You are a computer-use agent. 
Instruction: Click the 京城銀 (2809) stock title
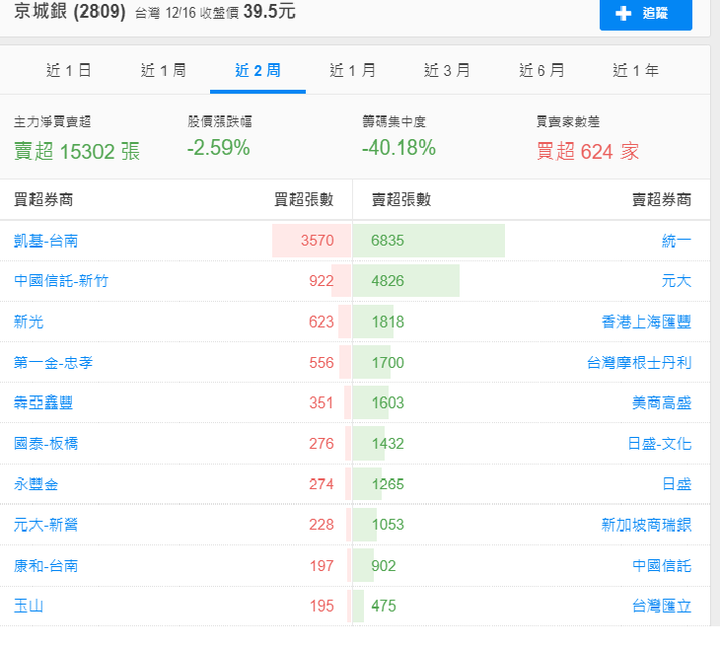tap(69, 11)
